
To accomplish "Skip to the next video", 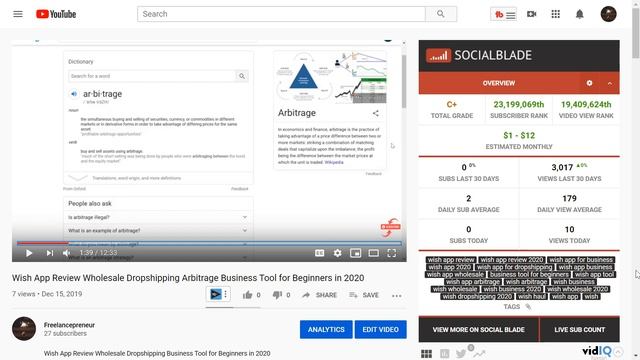I will point(50,253).
